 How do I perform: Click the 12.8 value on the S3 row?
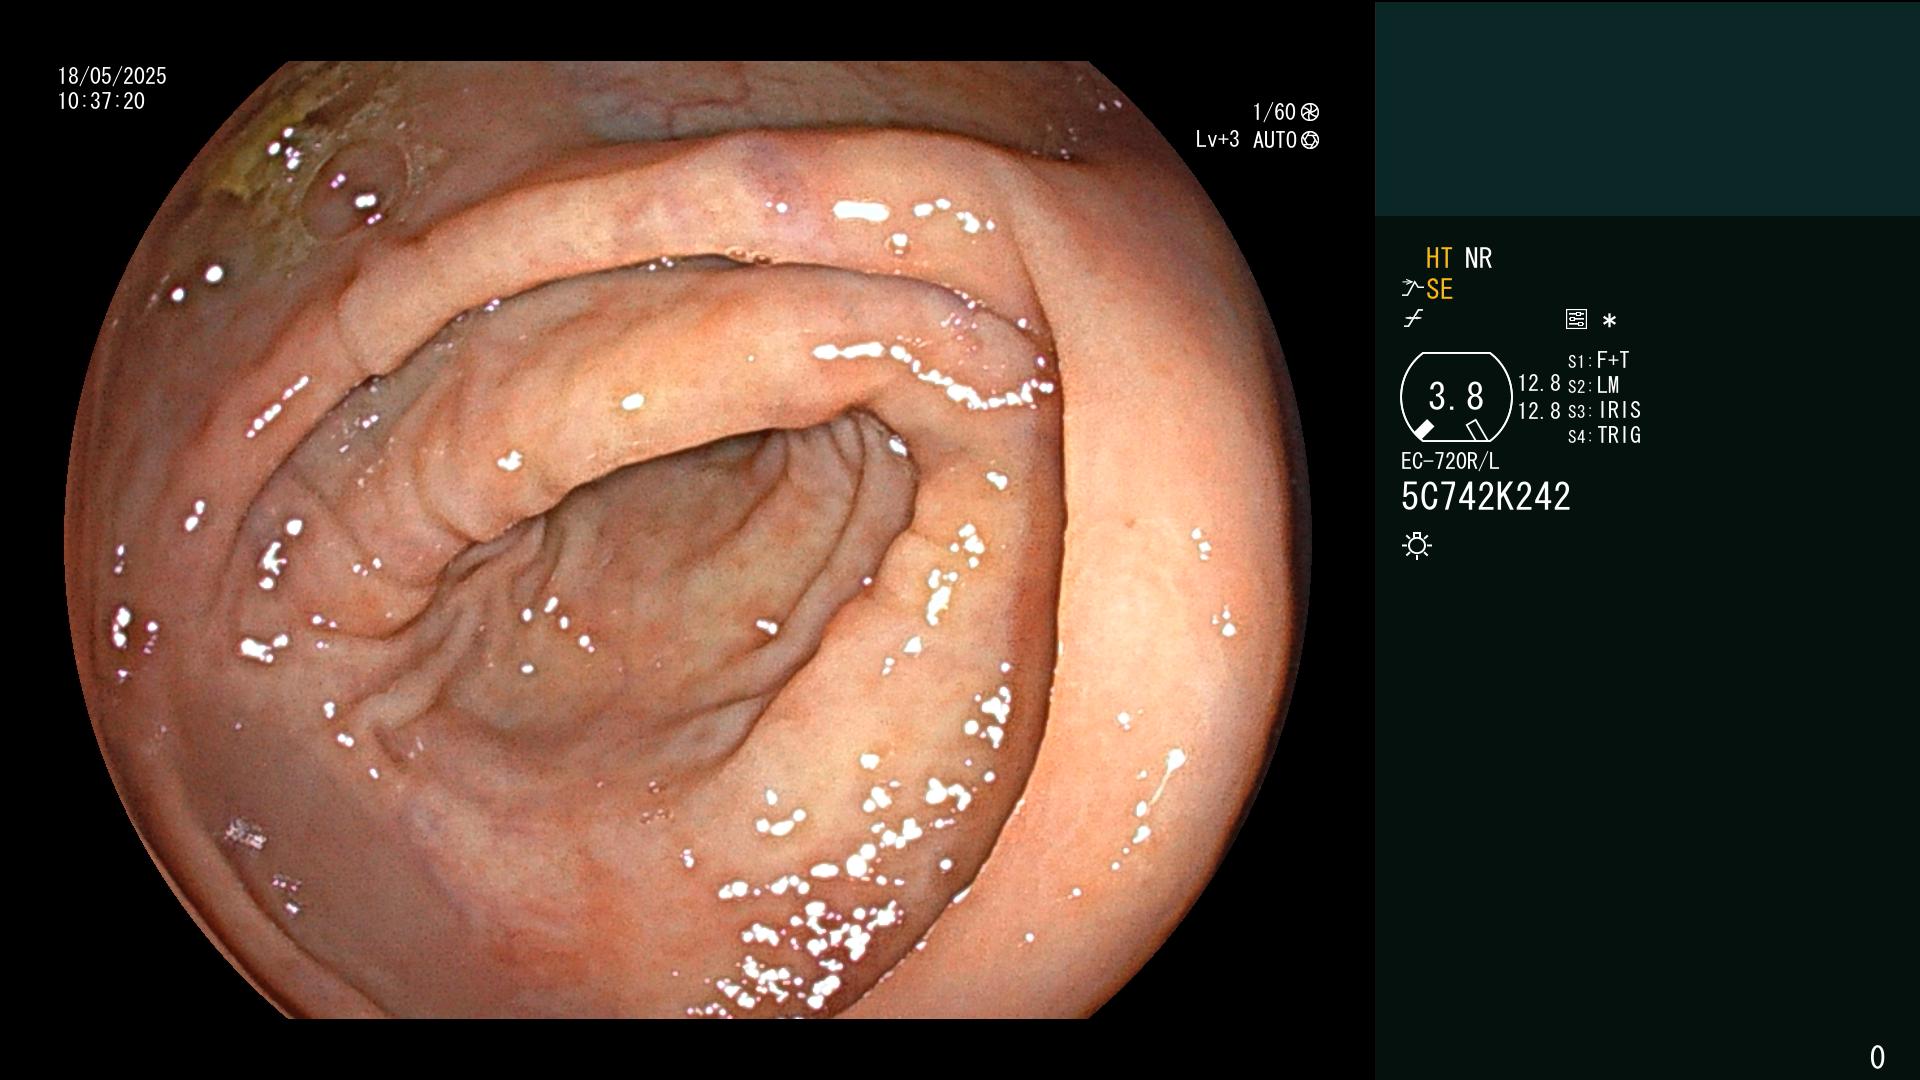1539,411
